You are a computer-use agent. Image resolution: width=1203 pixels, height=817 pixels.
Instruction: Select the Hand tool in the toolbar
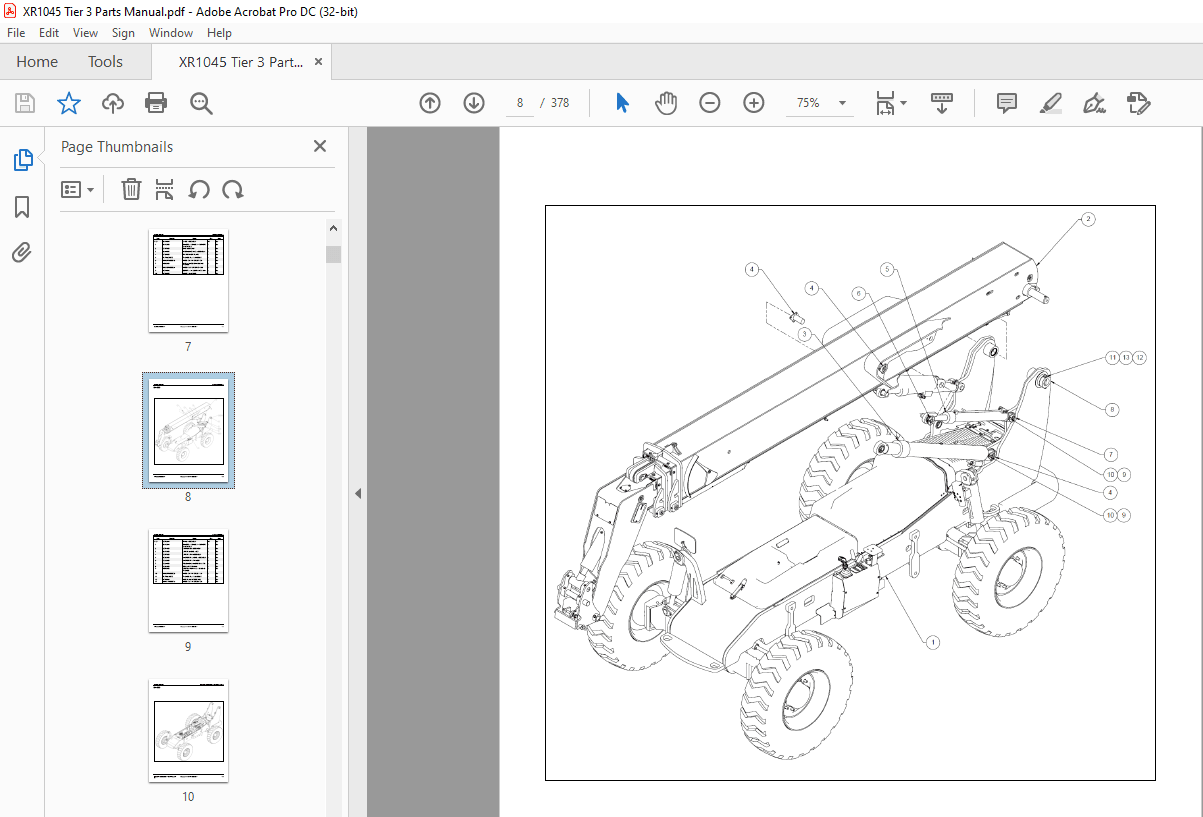click(x=666, y=103)
